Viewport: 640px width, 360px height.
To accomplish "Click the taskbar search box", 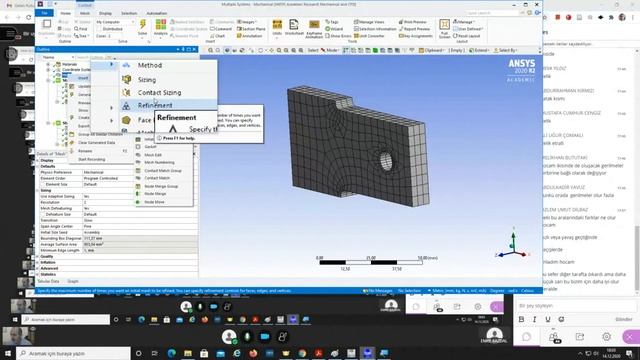I will pyautogui.click(x=73, y=353).
